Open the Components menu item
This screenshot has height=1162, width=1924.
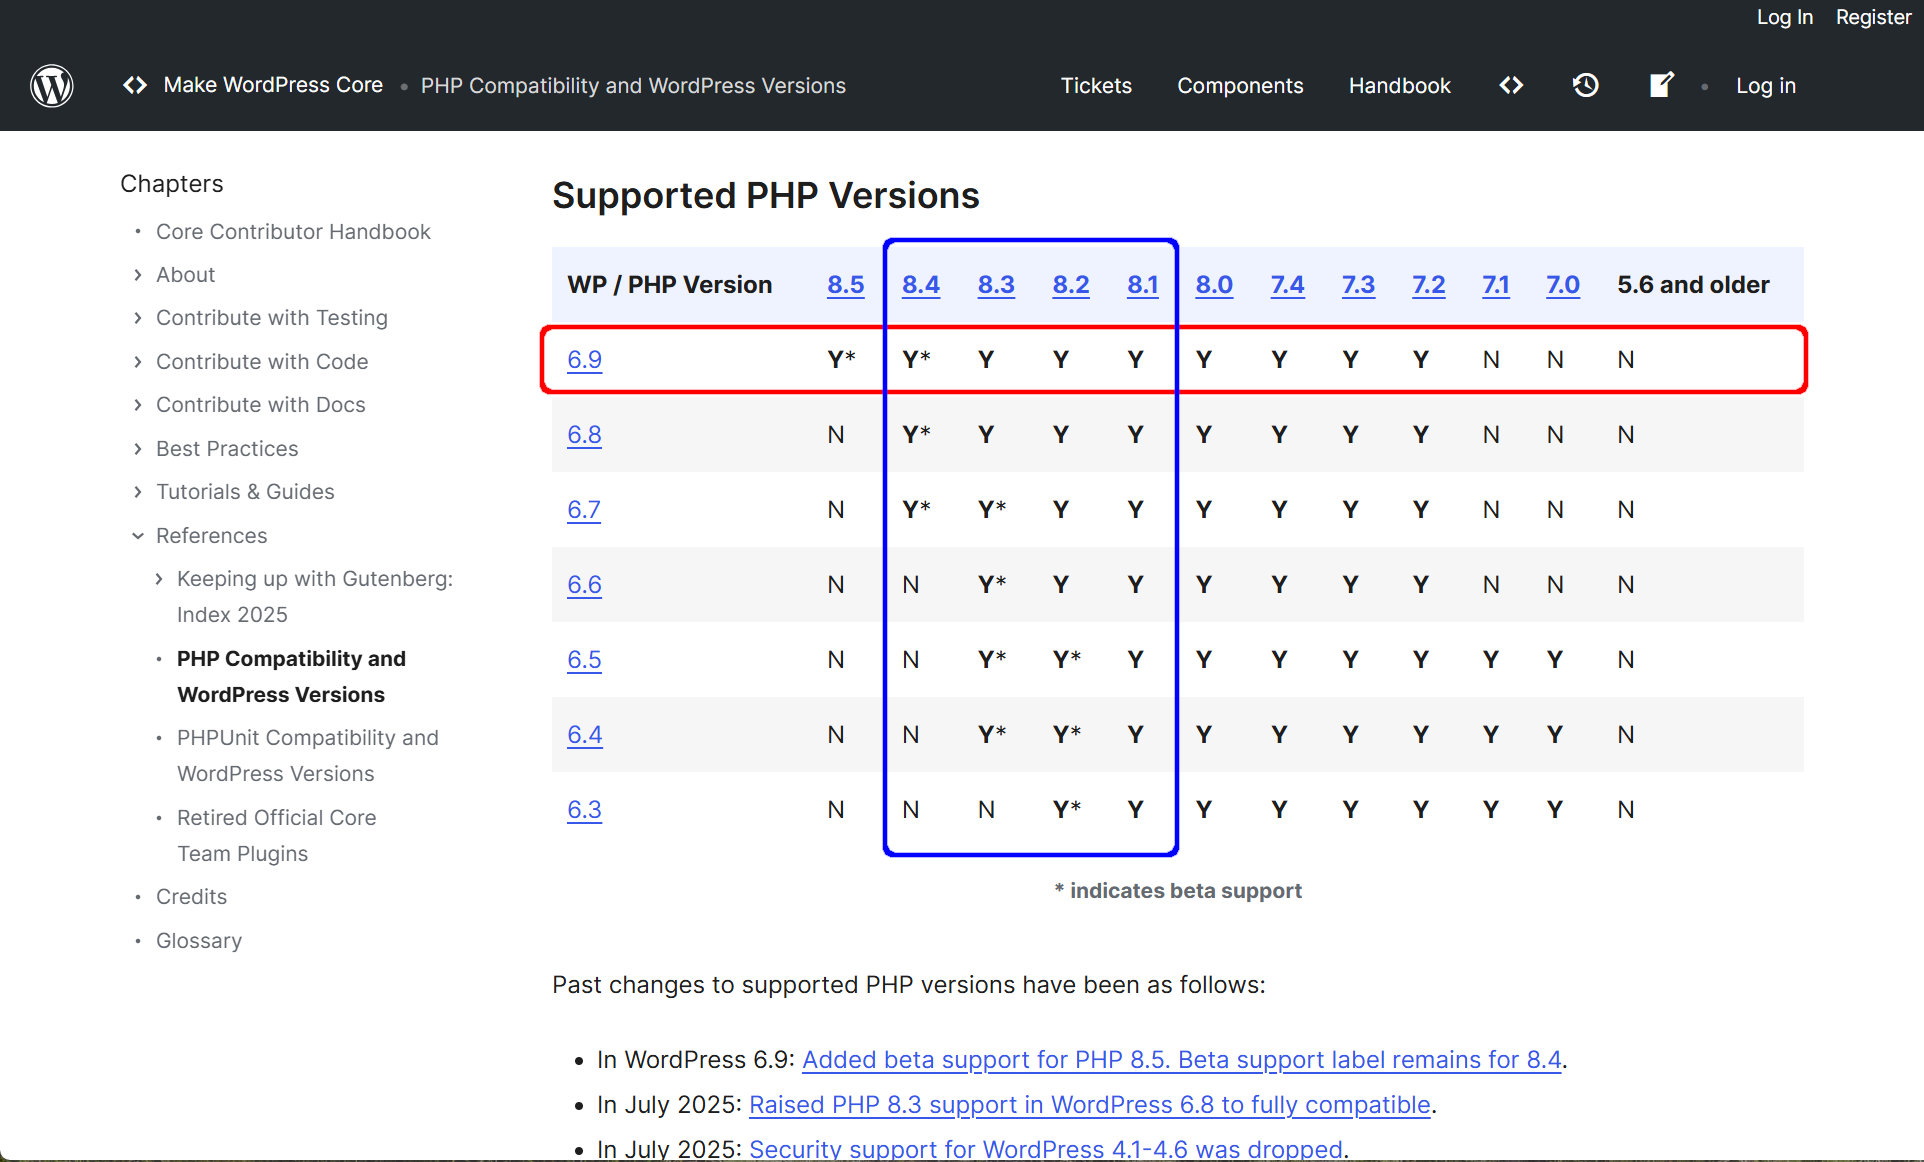(x=1240, y=86)
